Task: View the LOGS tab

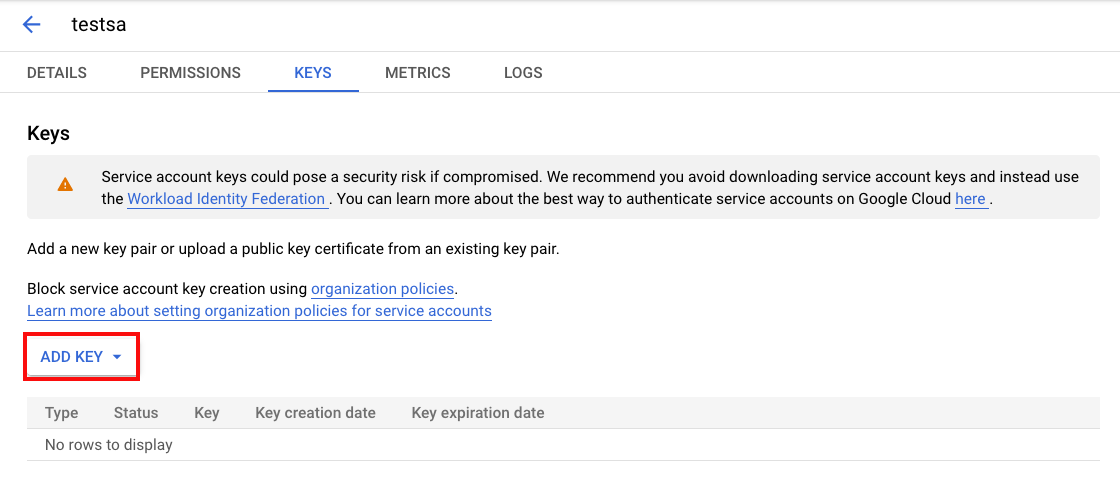Action: click(x=523, y=73)
